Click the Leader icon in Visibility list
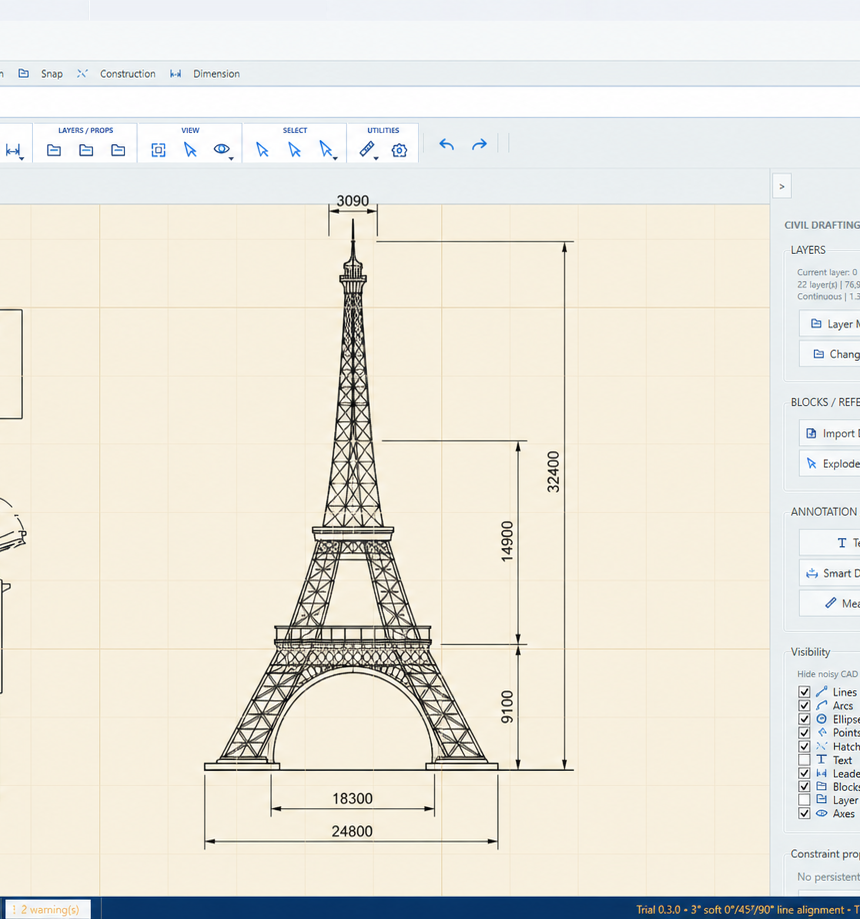Image resolution: width=860 pixels, height=919 pixels. click(821, 773)
